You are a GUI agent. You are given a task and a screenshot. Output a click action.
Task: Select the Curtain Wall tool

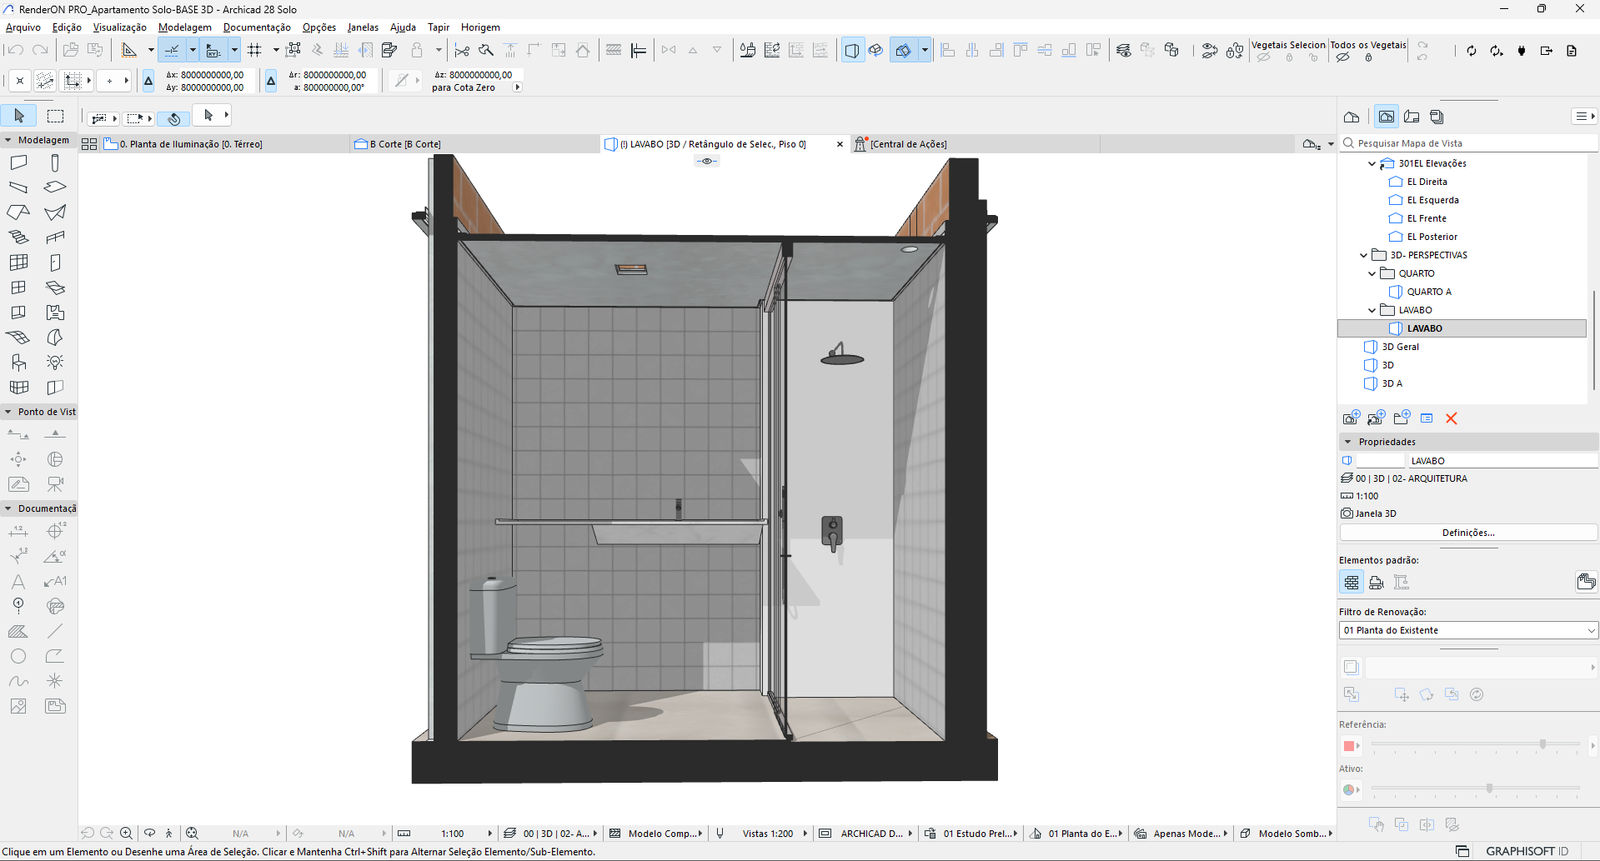(x=19, y=262)
